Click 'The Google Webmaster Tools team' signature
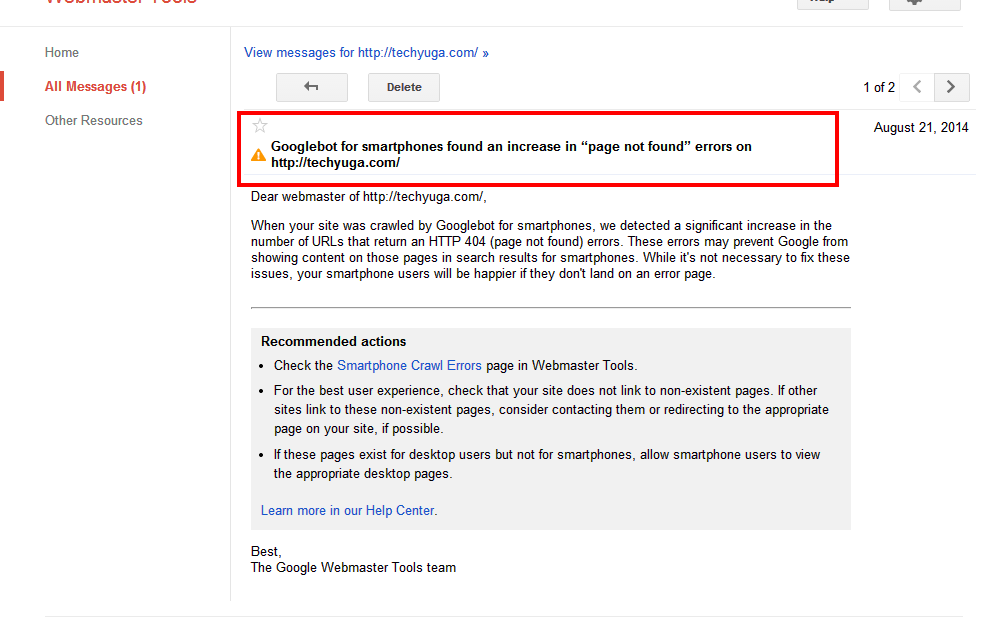The image size is (1007, 626). (353, 568)
